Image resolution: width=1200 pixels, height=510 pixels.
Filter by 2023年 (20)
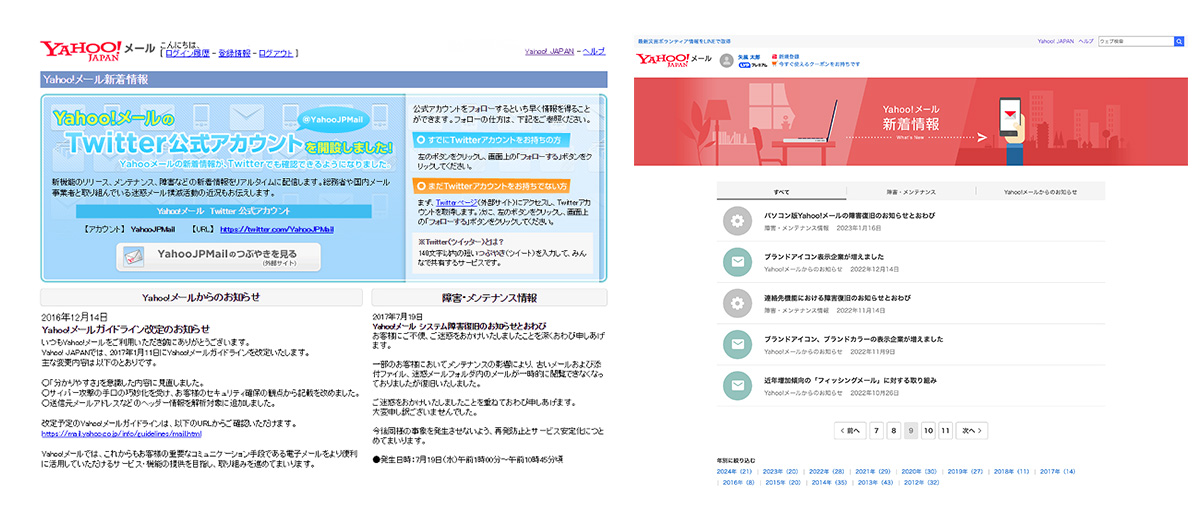tap(780, 471)
